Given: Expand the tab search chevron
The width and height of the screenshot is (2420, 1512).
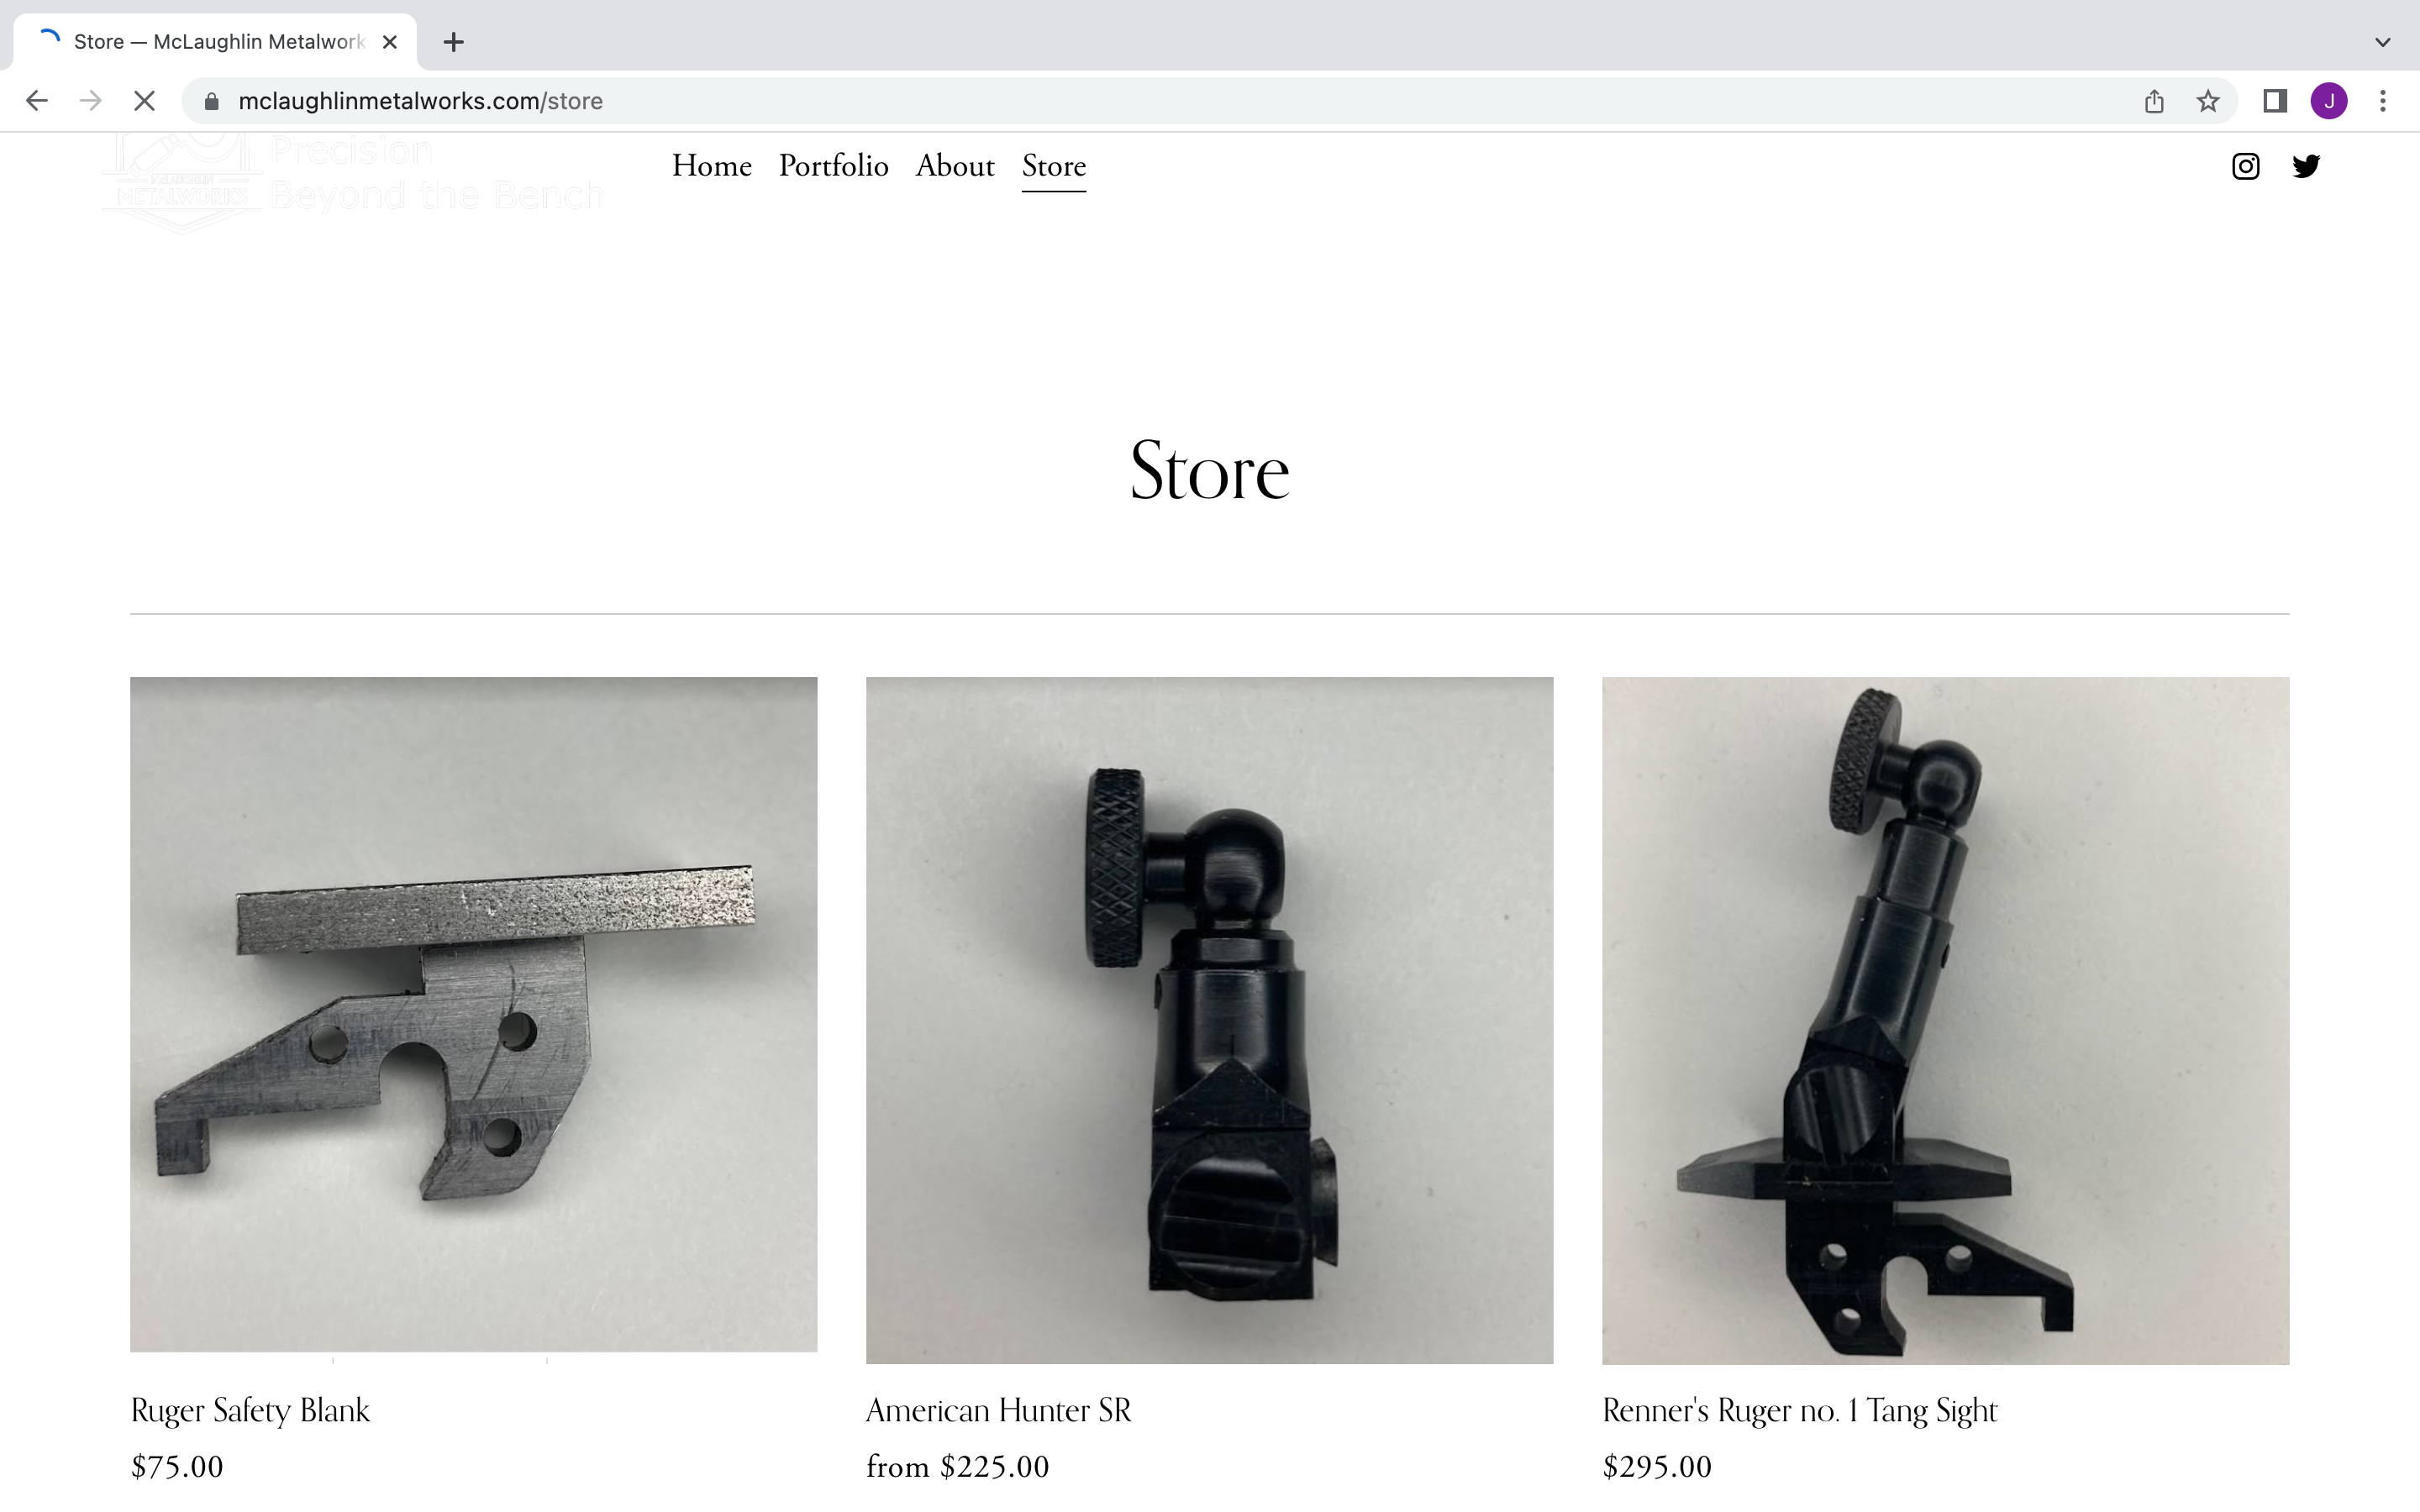Looking at the screenshot, I should [2383, 42].
